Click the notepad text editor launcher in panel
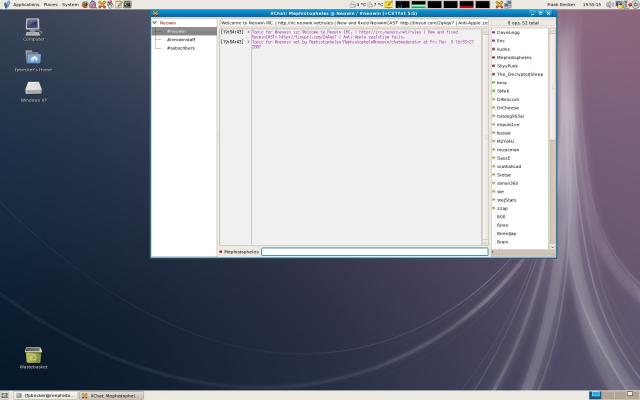640x400 pixels. (x=119, y=4)
